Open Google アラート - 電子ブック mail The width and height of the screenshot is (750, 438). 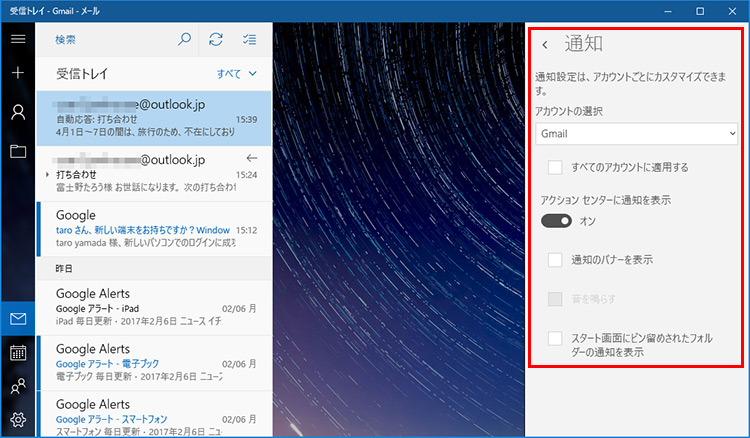click(x=154, y=363)
